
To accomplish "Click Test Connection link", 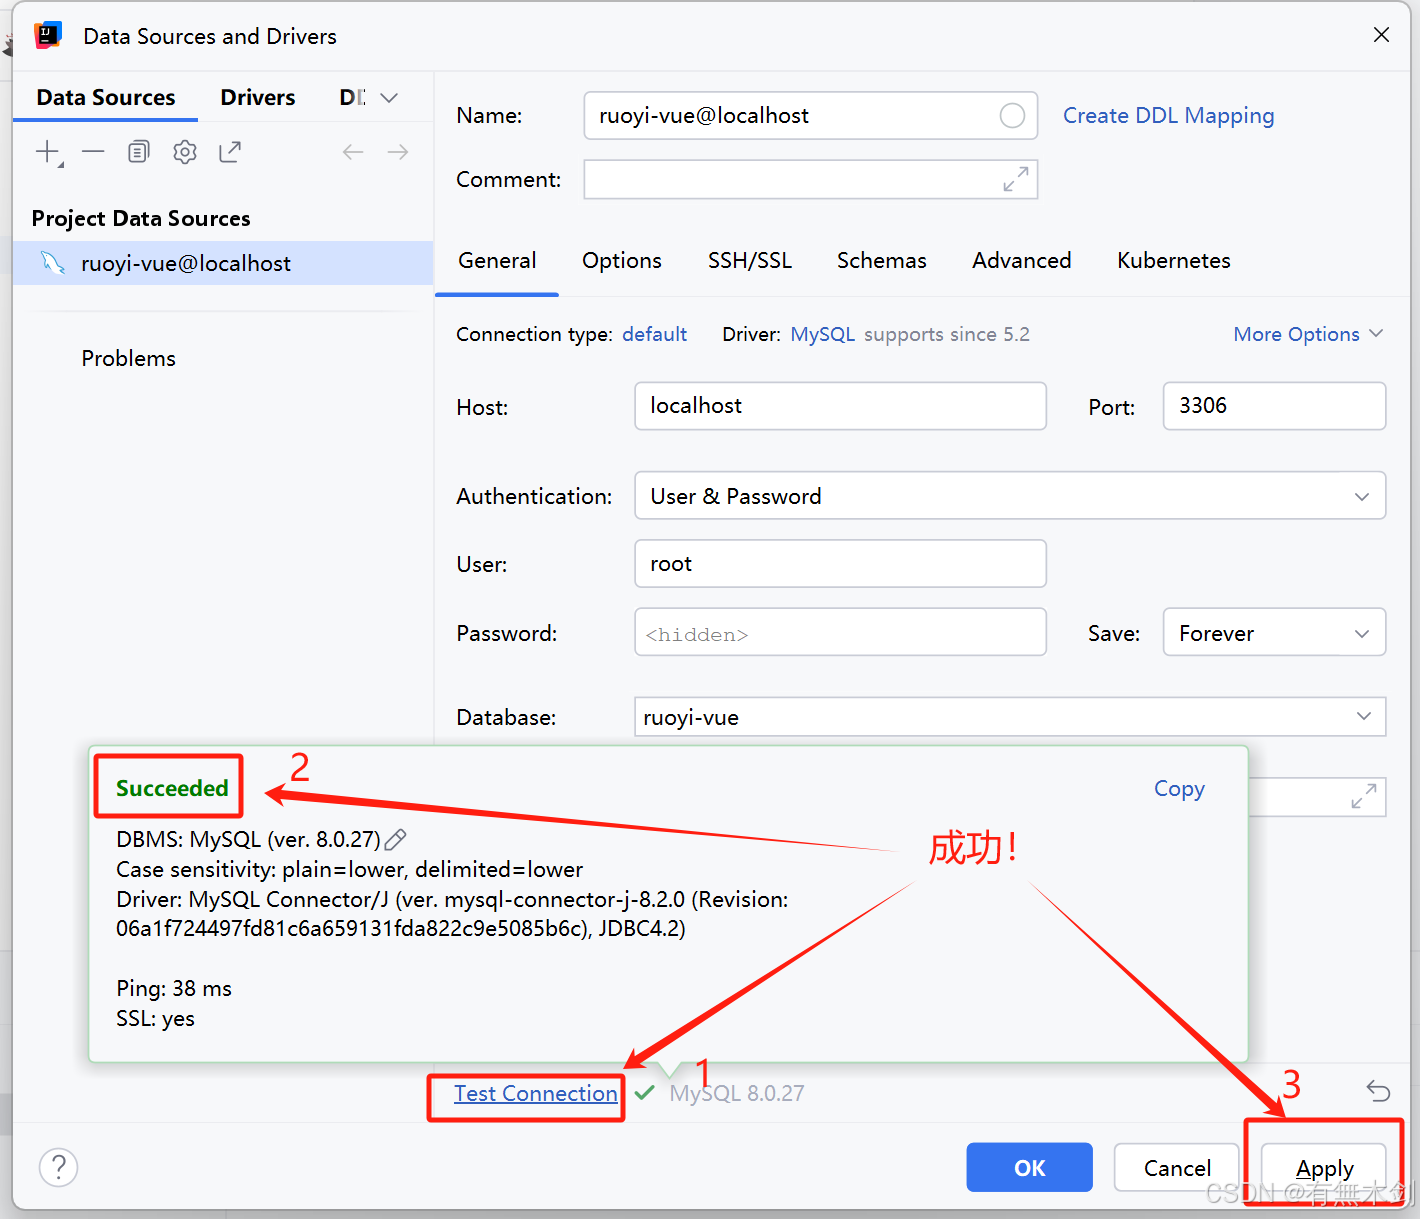I will [x=536, y=1094].
